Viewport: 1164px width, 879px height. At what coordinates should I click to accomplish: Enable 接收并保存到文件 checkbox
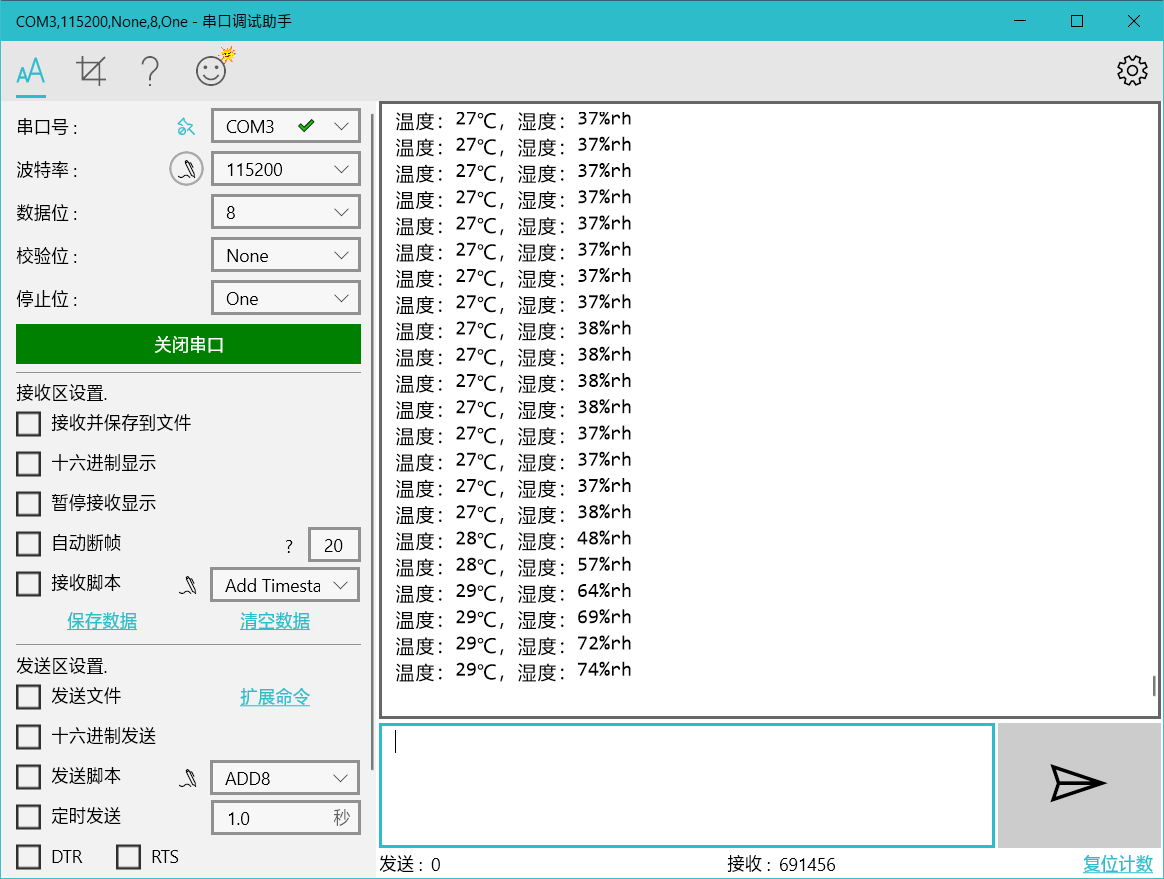pyautogui.click(x=28, y=424)
